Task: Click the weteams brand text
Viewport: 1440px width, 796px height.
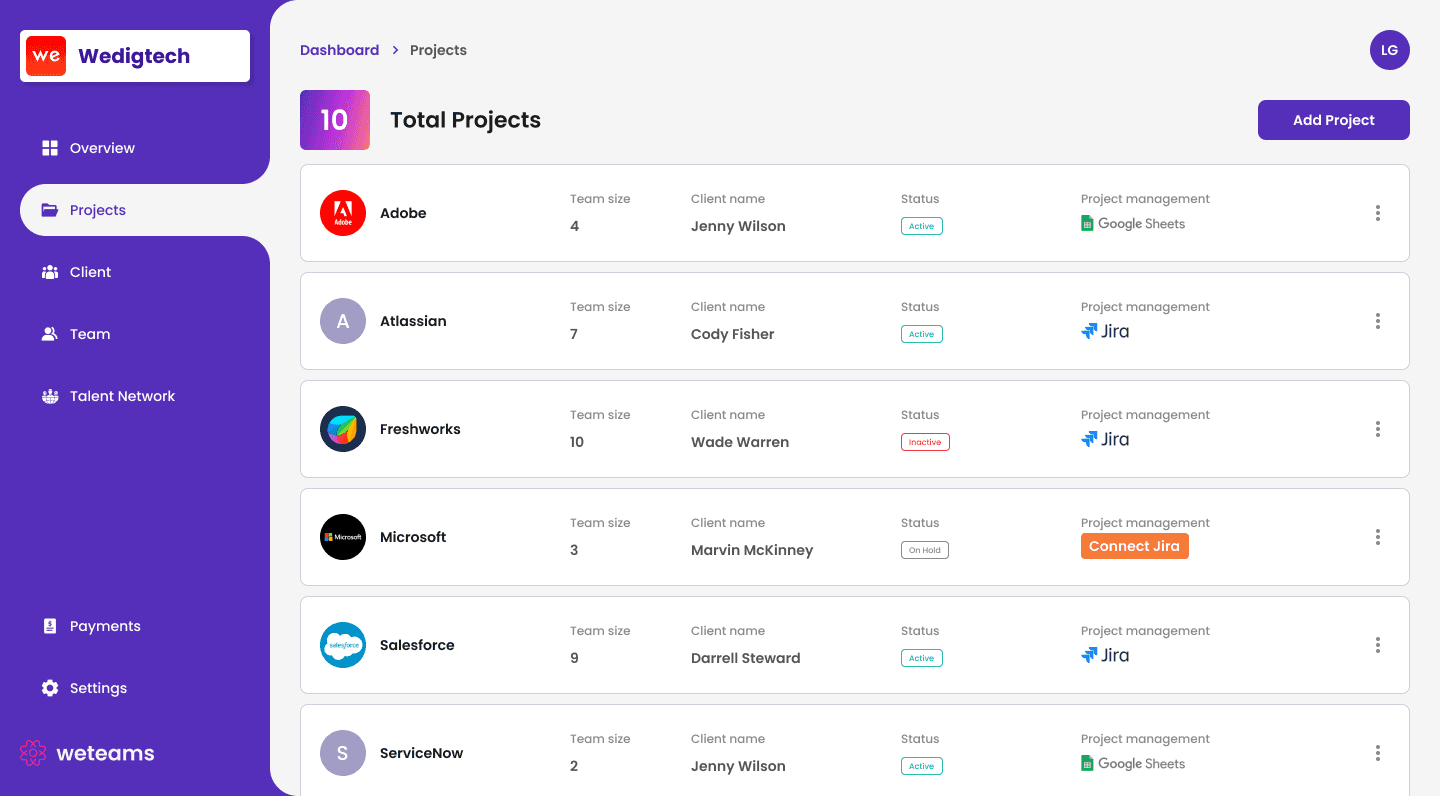Action: pyautogui.click(x=106, y=753)
